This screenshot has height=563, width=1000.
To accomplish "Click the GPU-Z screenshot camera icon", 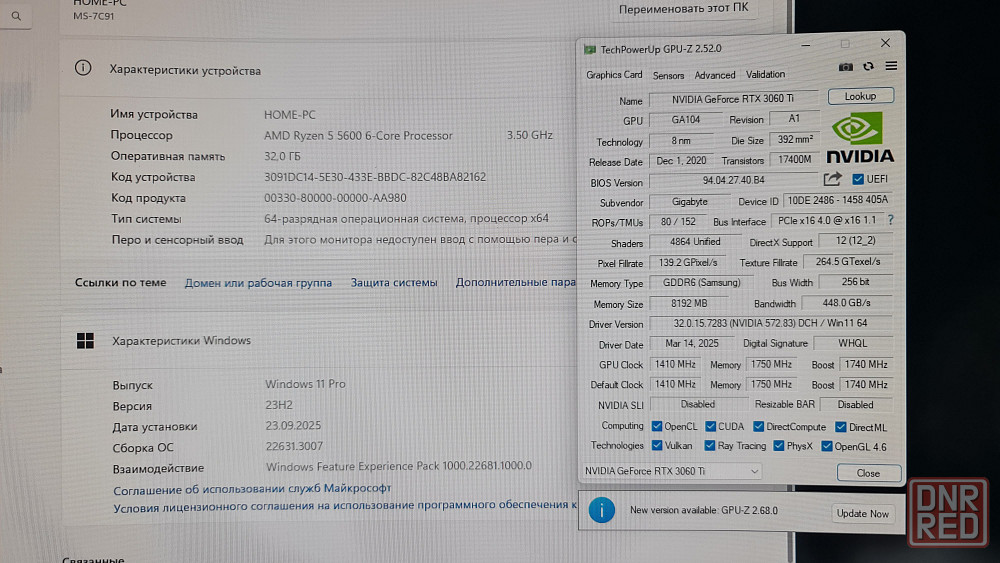I will pyautogui.click(x=846, y=67).
